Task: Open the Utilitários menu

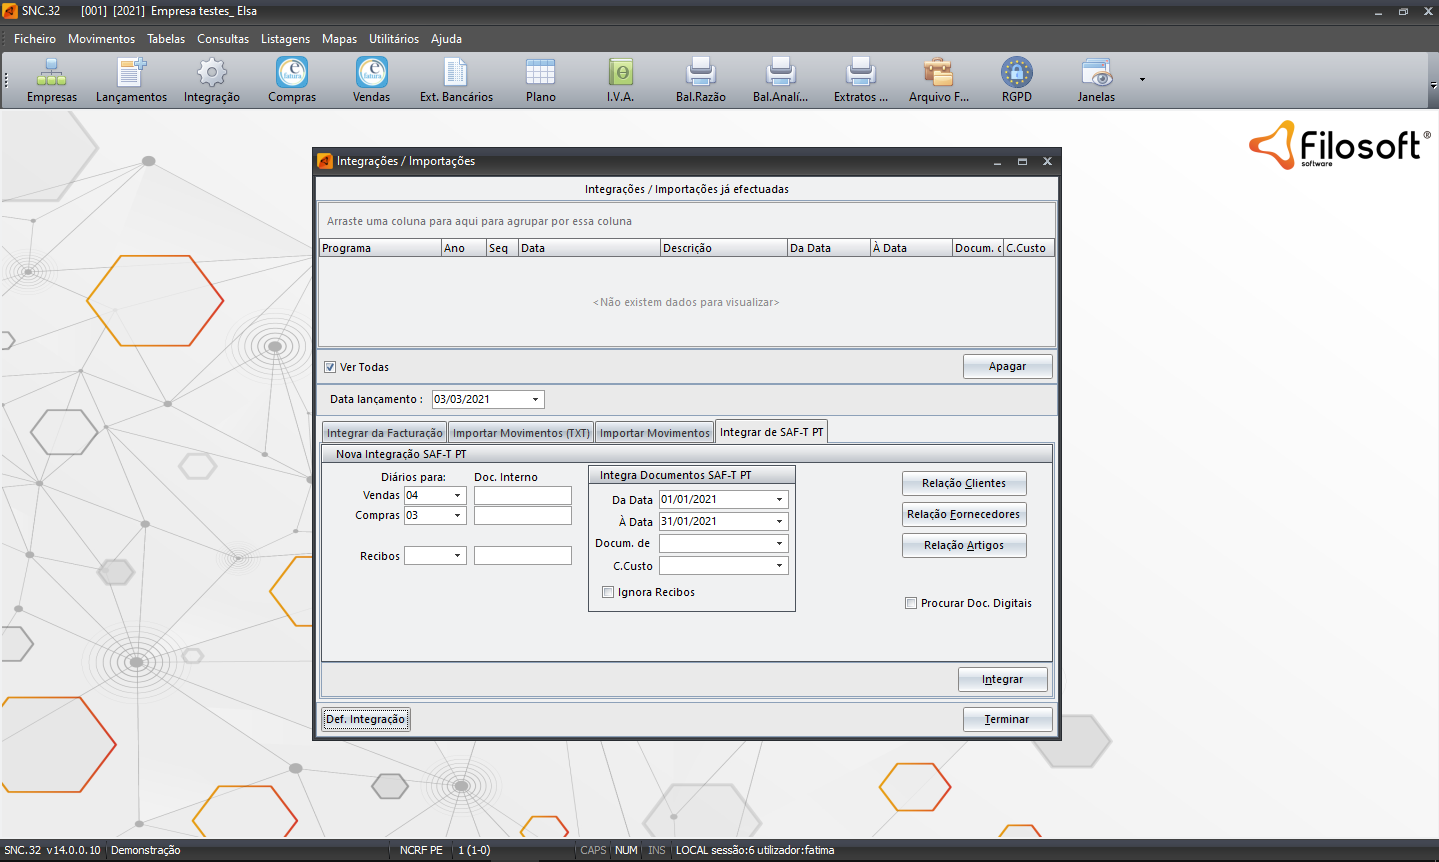Action: pyautogui.click(x=393, y=39)
